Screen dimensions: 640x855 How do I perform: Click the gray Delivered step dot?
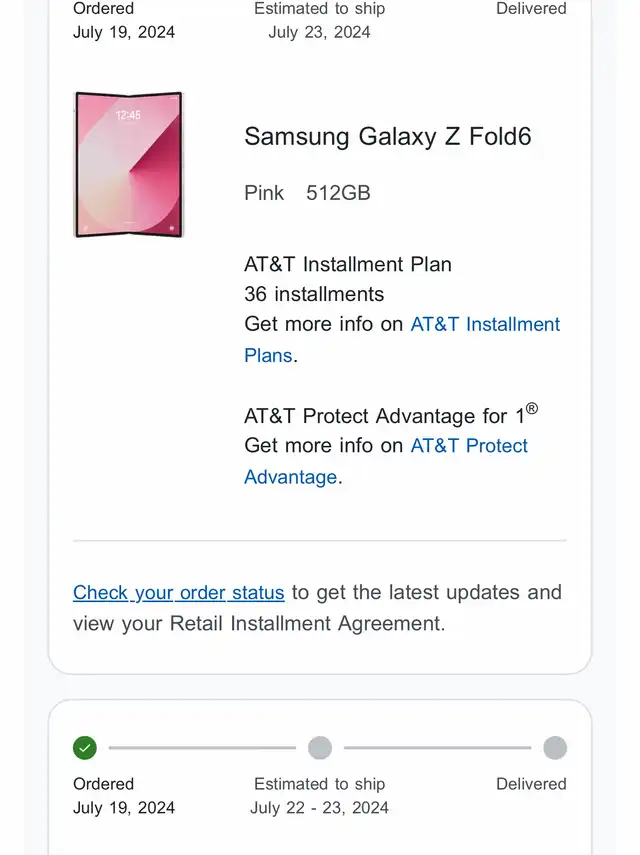click(555, 747)
